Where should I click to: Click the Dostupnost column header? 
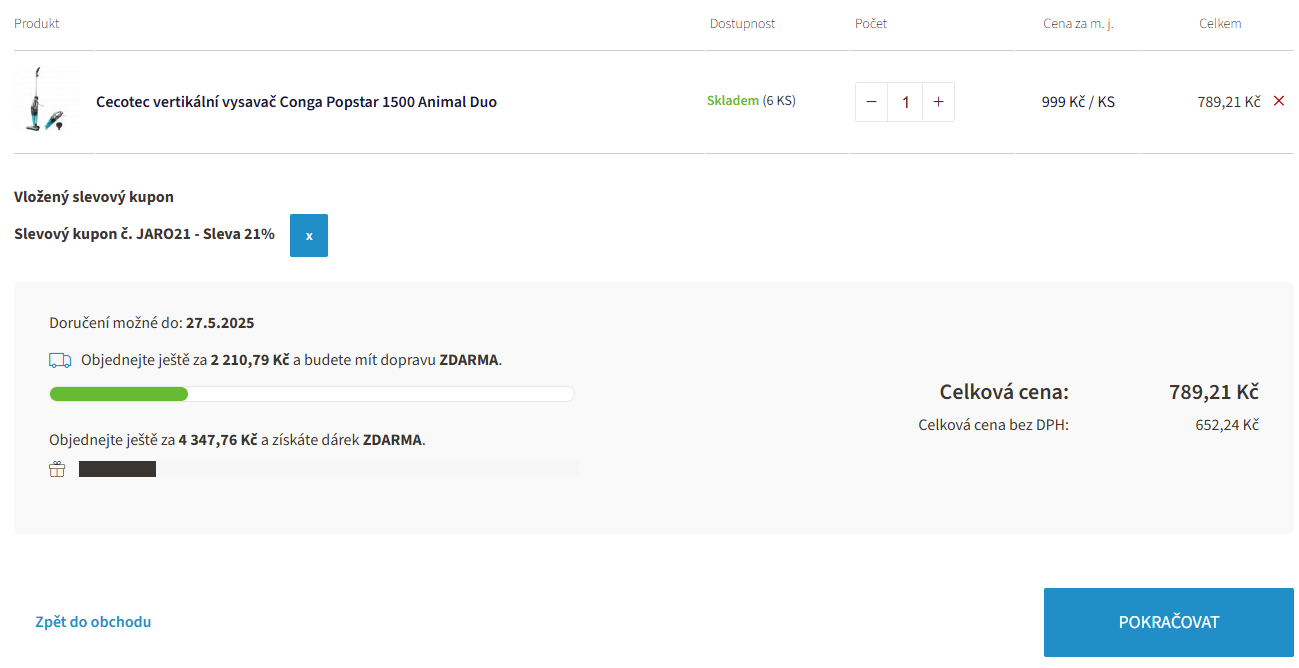coord(742,23)
